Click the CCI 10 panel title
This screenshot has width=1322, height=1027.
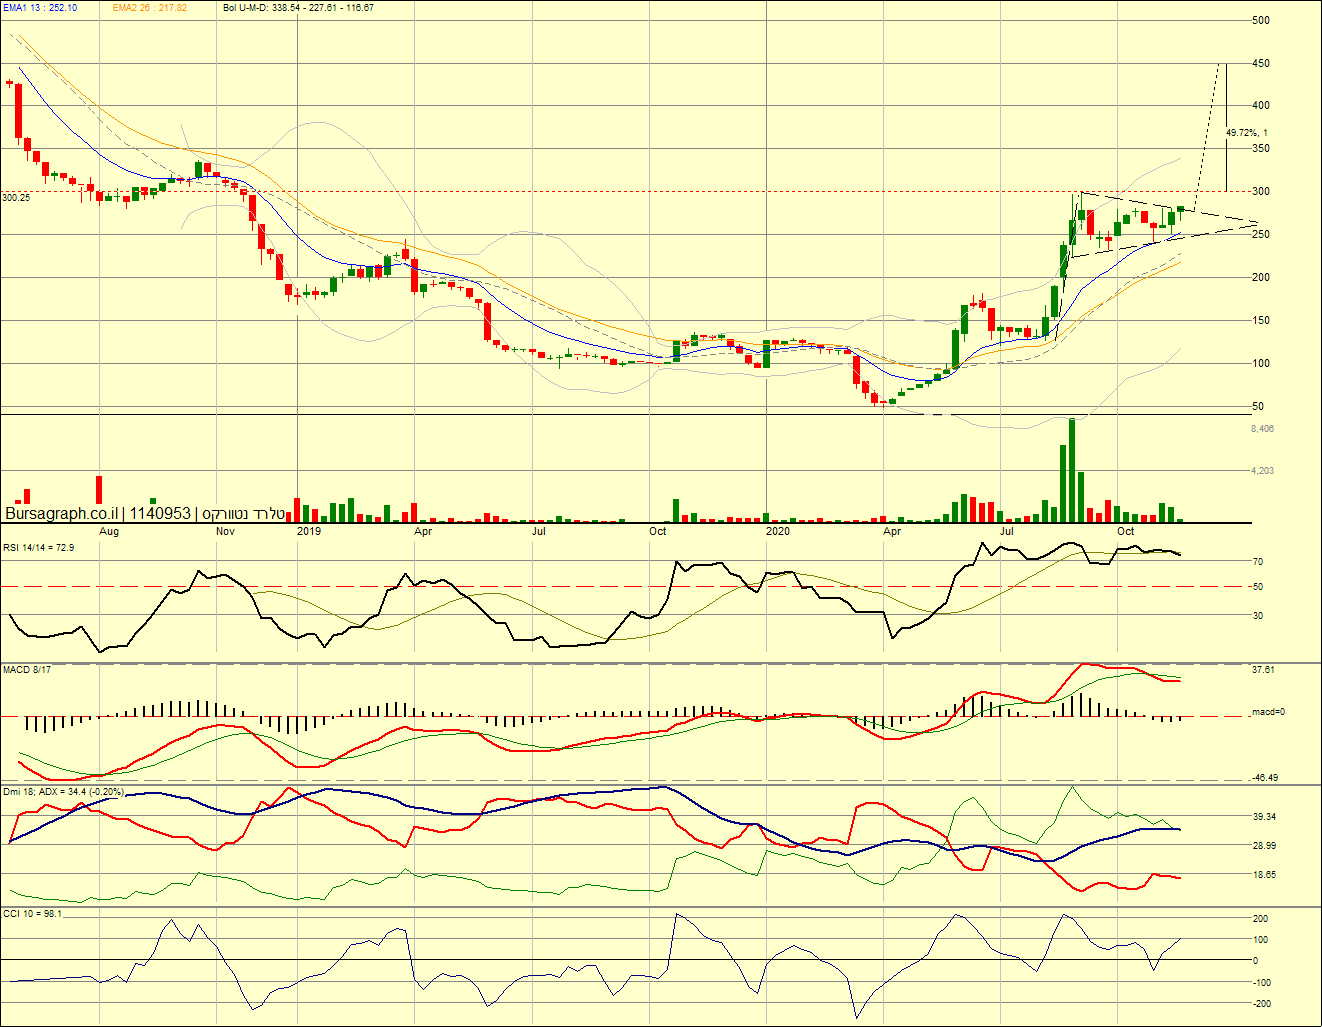click(32, 913)
